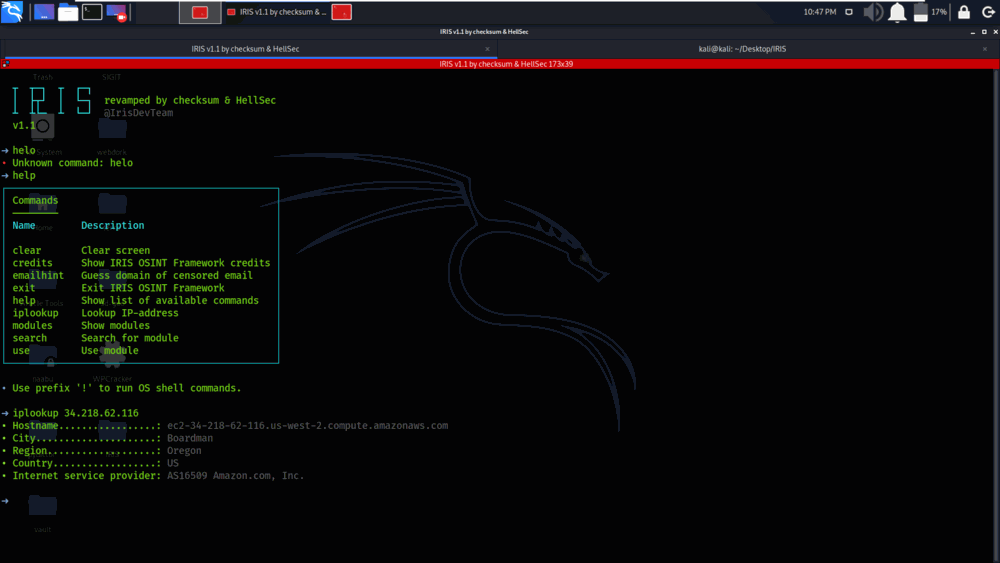Switch to IRIS v1.1 taskbar window entry

[276, 12]
